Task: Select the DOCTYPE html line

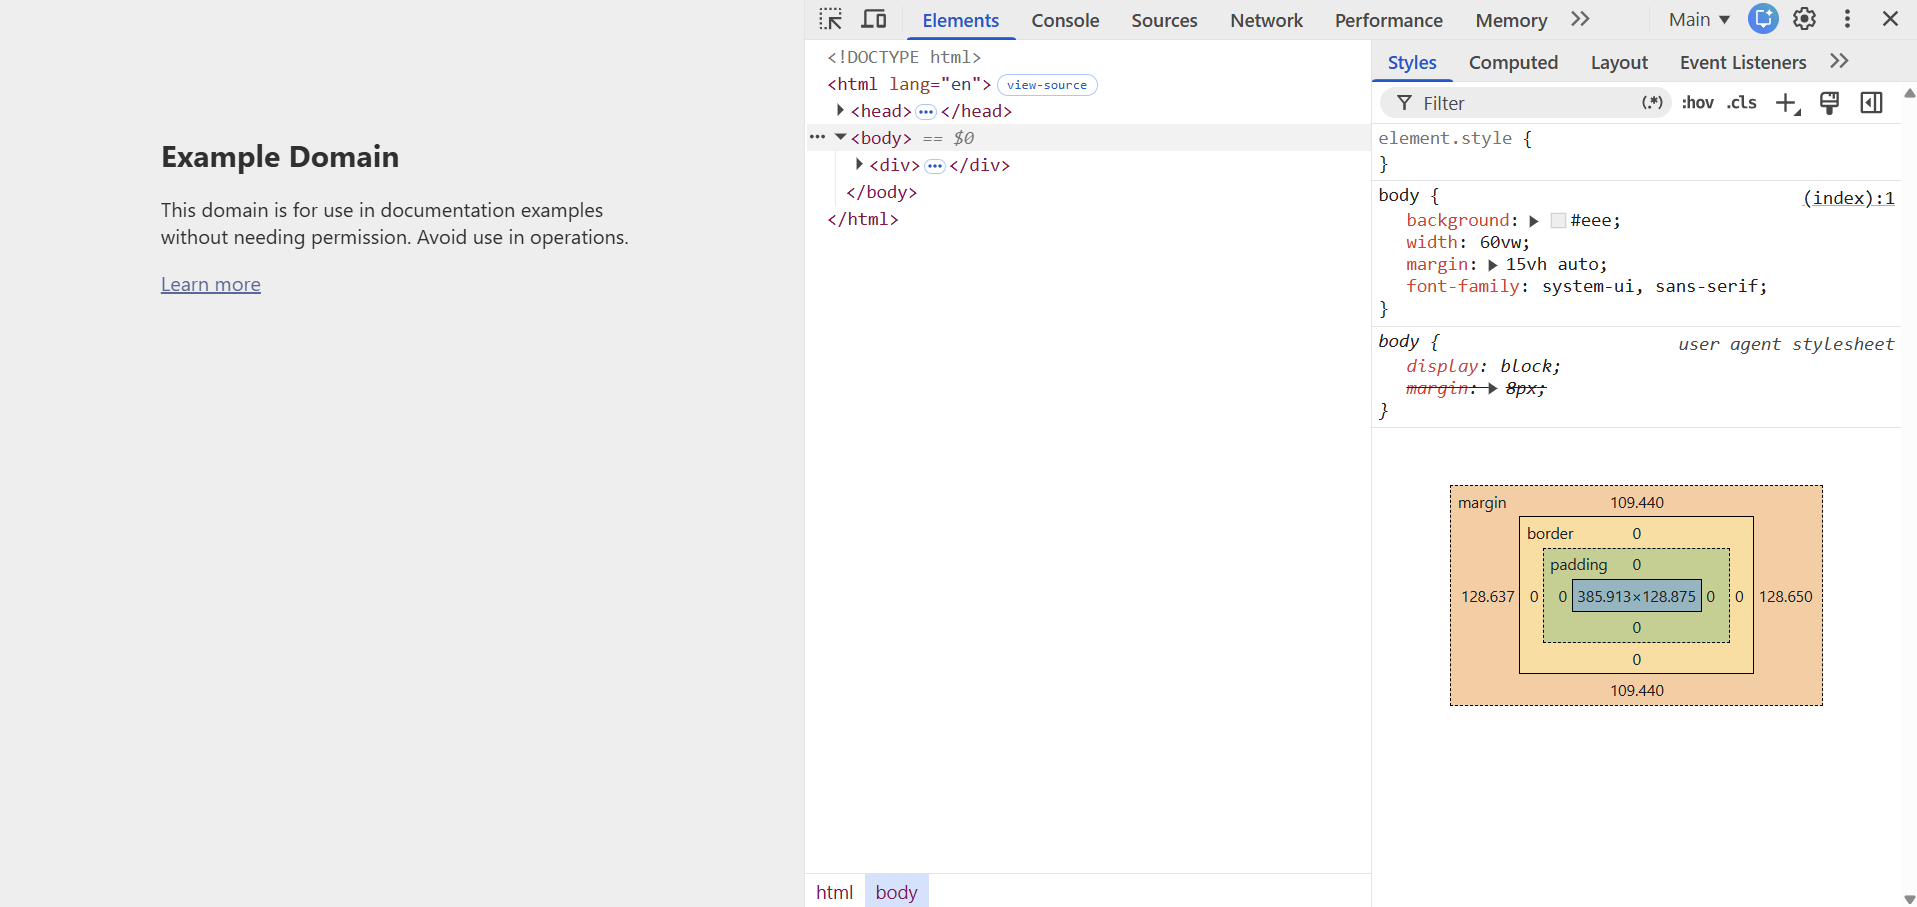Action: (904, 57)
